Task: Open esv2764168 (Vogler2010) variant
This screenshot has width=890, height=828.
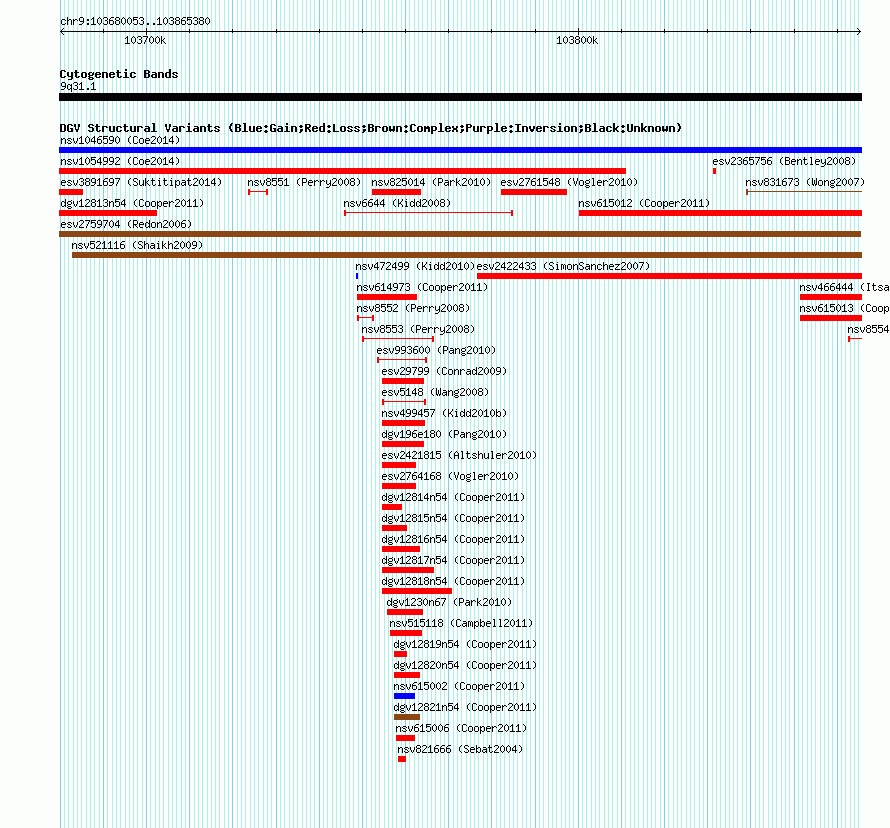Action: [x=450, y=476]
